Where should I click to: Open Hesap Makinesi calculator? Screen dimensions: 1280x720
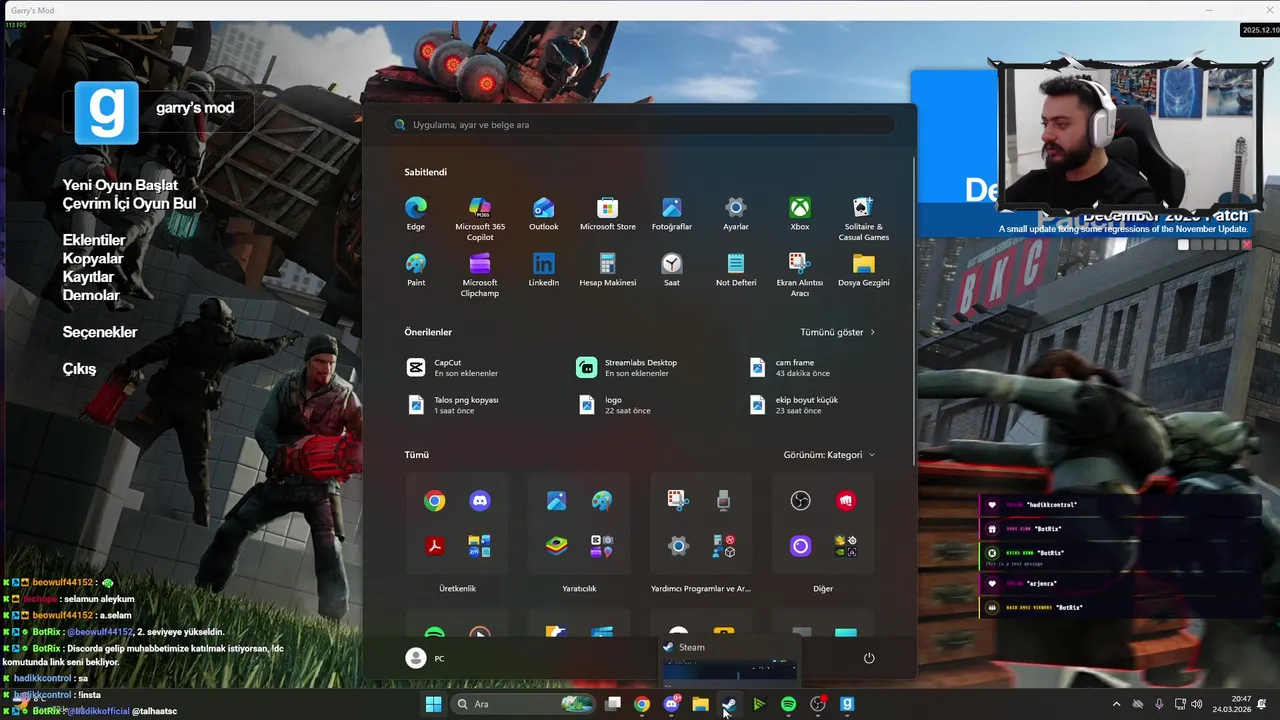coord(608,270)
